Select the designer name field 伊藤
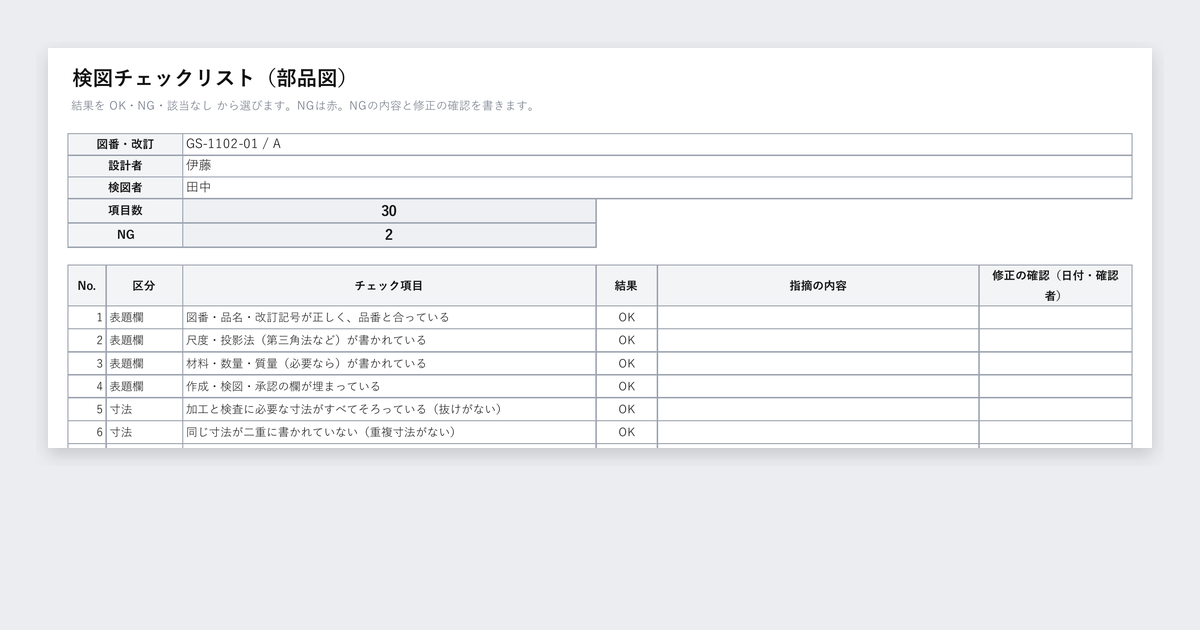 657,166
